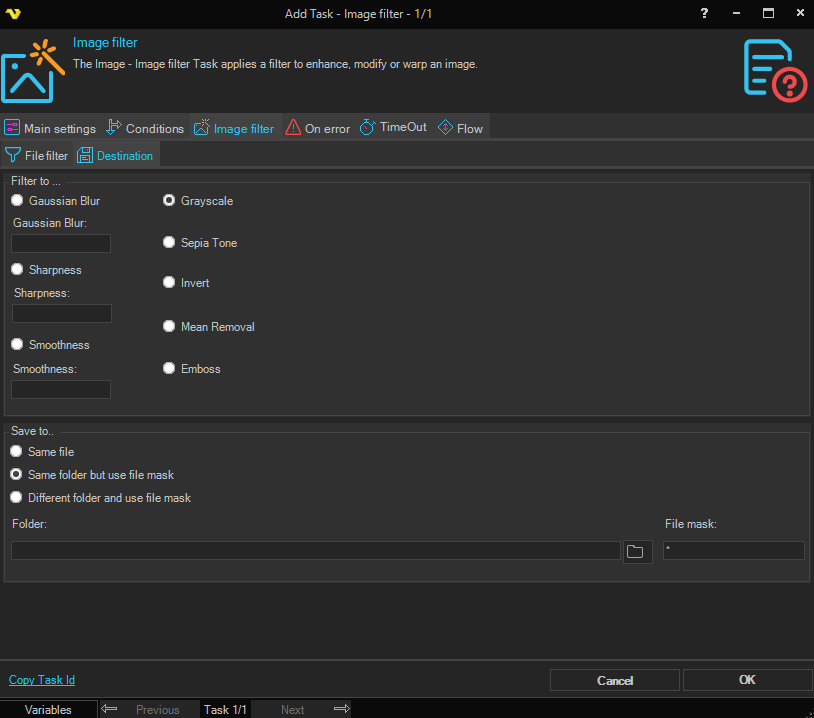Open the Main settings tab

click(x=50, y=128)
